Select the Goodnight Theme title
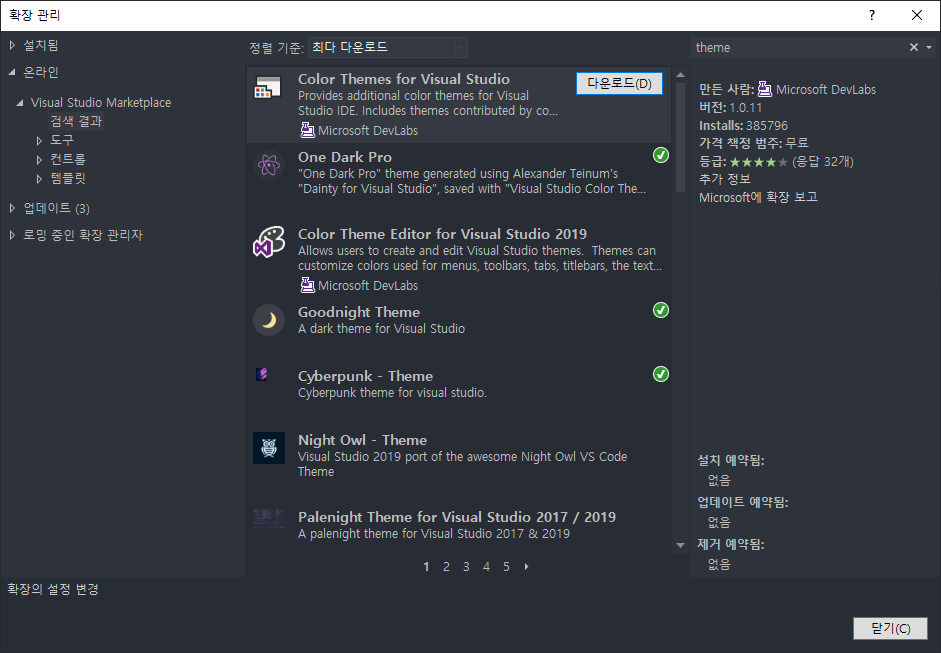941x653 pixels. click(x=359, y=312)
